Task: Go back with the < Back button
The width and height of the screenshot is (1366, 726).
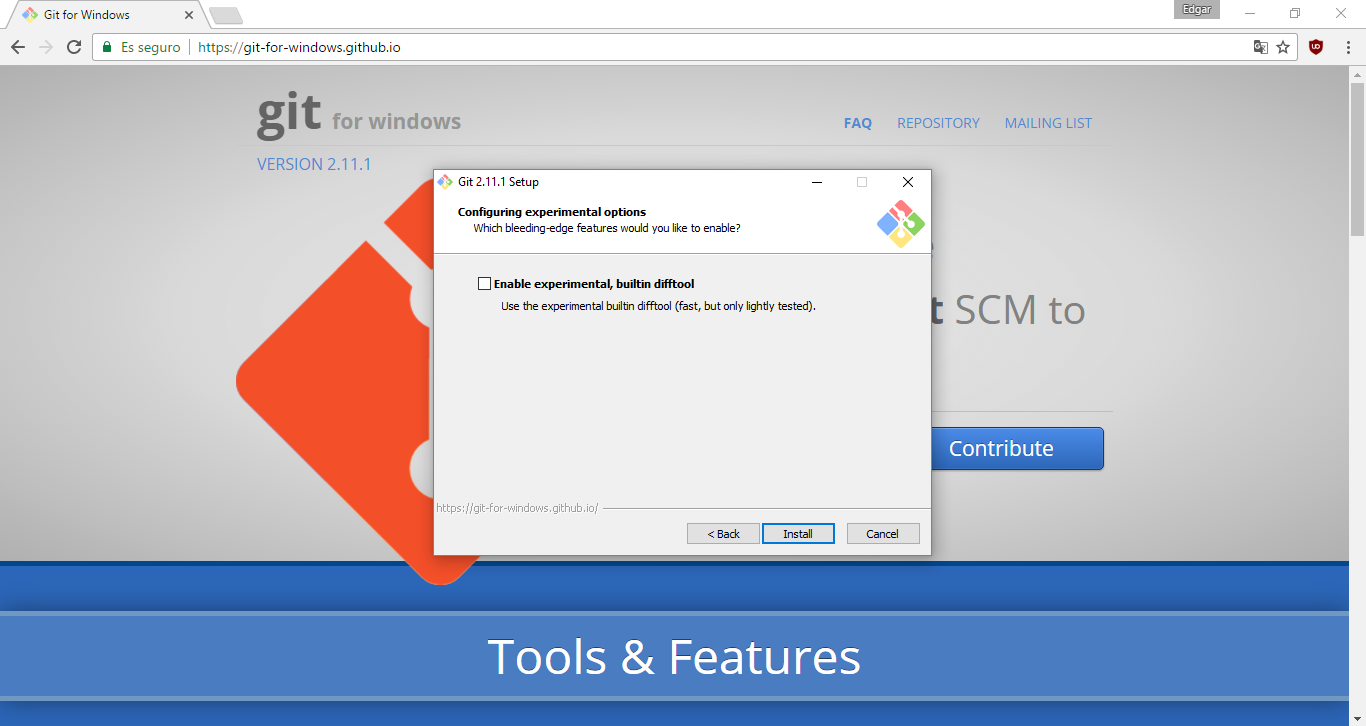Action: click(723, 534)
